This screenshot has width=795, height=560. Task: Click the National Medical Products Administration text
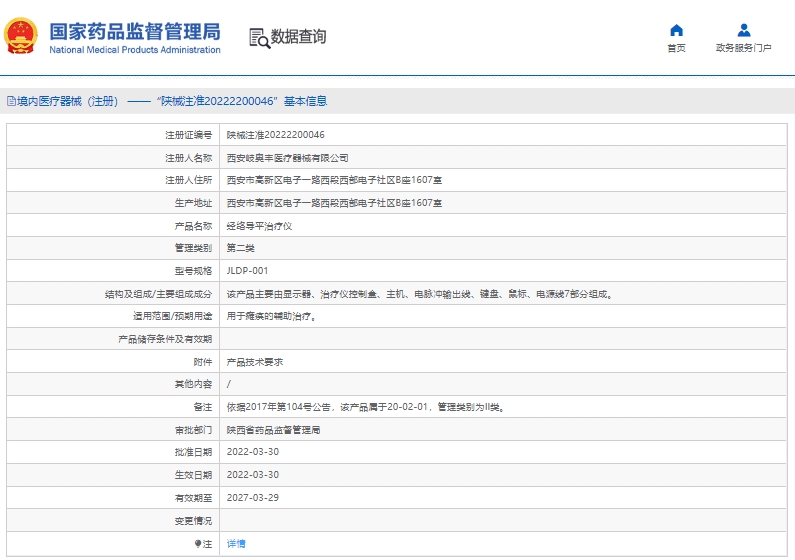click(135, 50)
